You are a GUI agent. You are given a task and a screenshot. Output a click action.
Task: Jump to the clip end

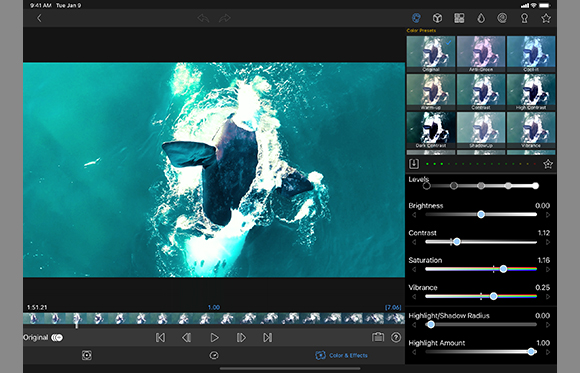(267, 337)
